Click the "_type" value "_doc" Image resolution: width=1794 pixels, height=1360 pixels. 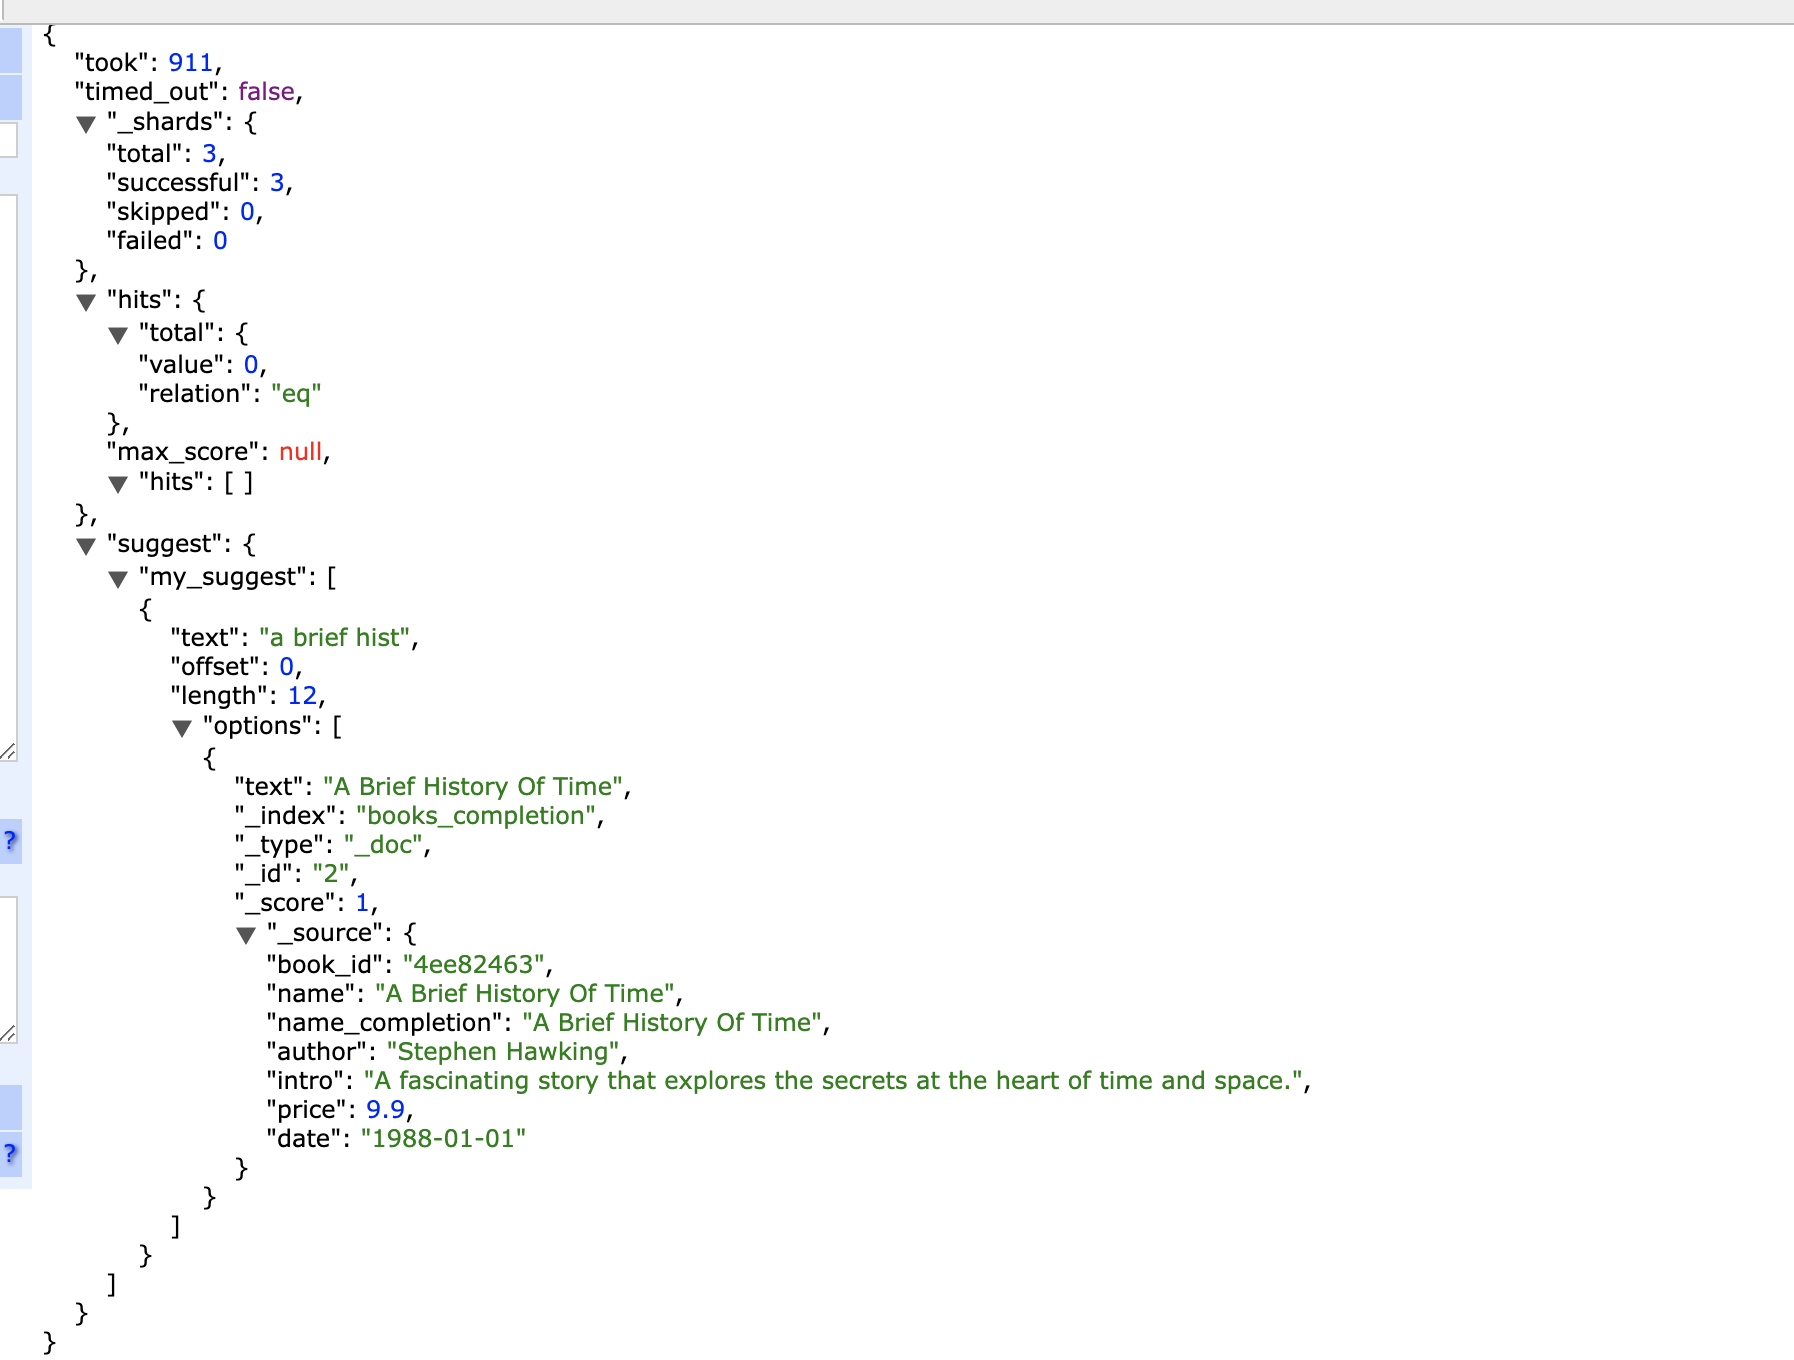(x=384, y=845)
